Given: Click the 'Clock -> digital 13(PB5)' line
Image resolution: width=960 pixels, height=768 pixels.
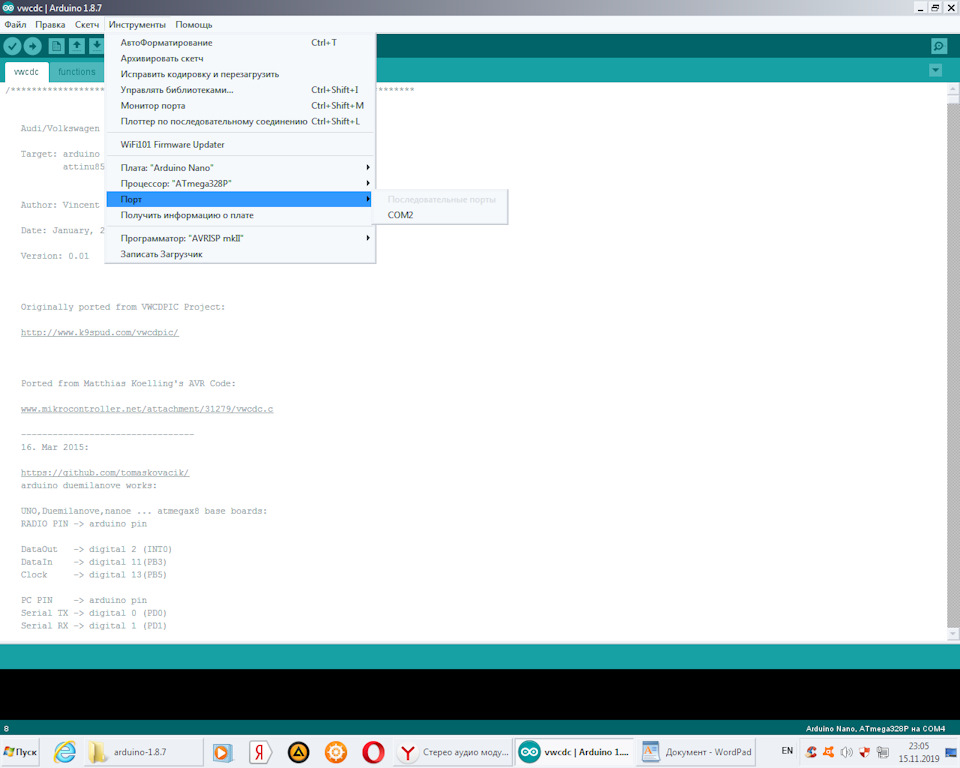Looking at the screenshot, I should (x=93, y=574).
